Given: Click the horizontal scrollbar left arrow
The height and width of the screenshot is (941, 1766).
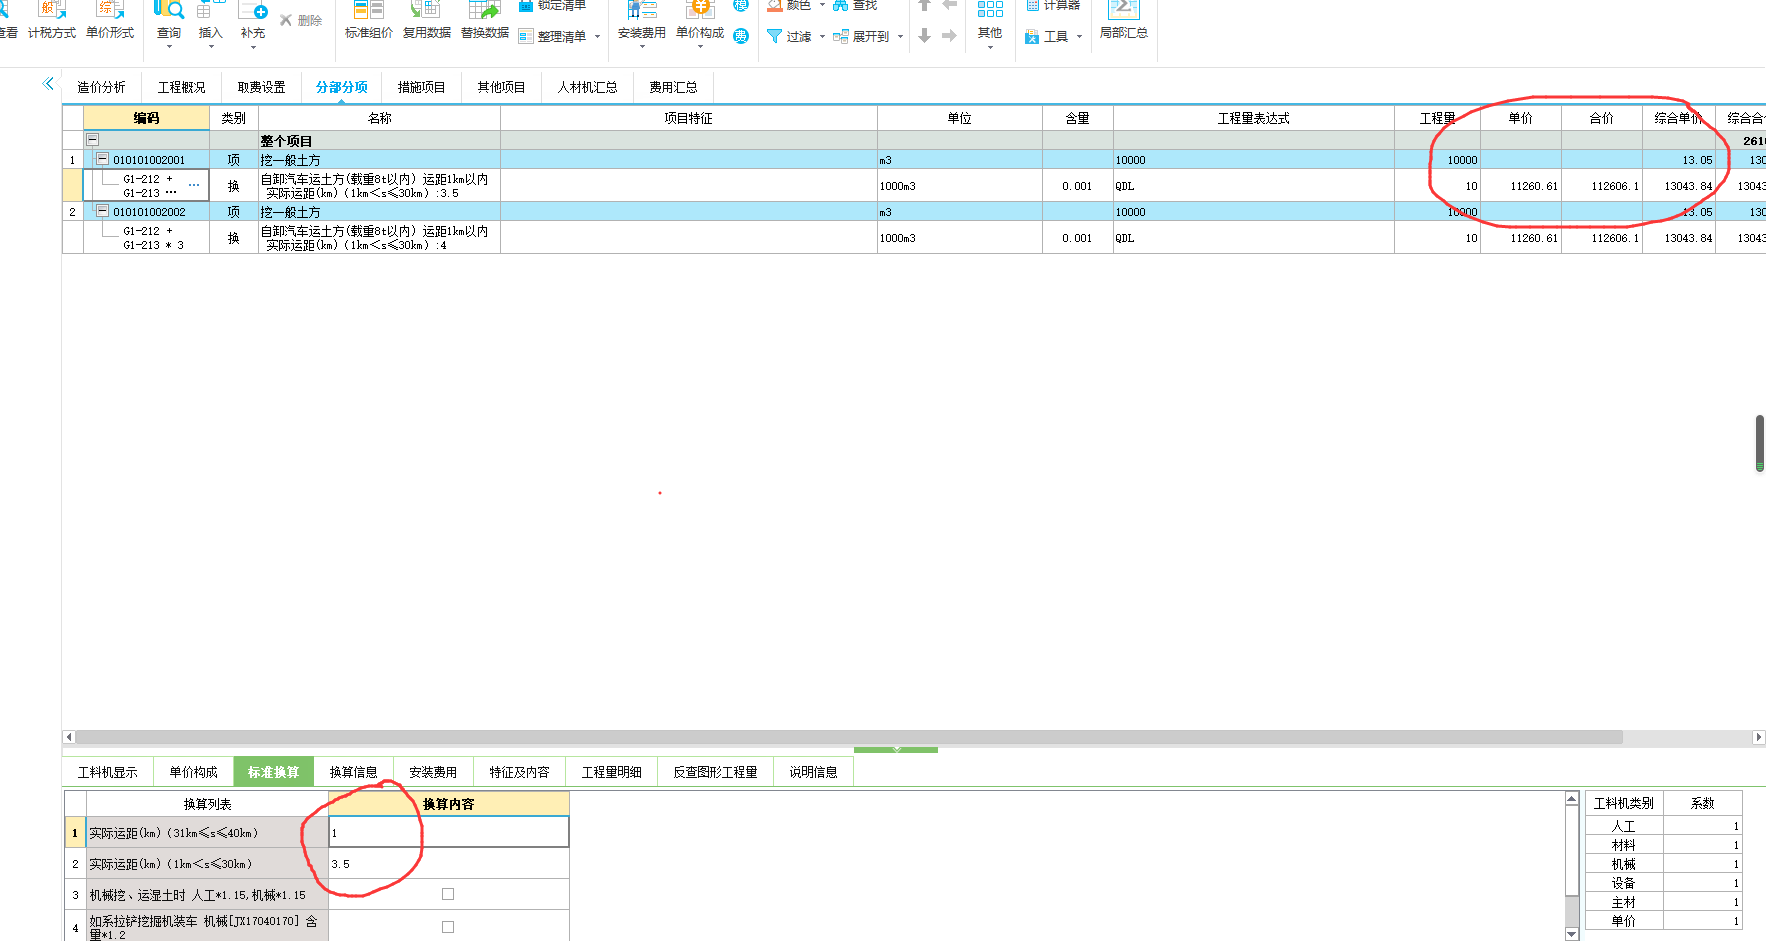Looking at the screenshot, I should pos(69,737).
